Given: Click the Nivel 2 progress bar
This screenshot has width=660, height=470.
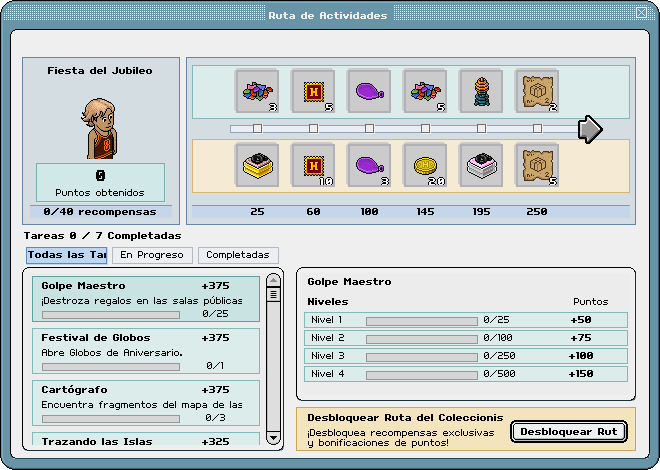Looking at the screenshot, I should pos(421,339).
